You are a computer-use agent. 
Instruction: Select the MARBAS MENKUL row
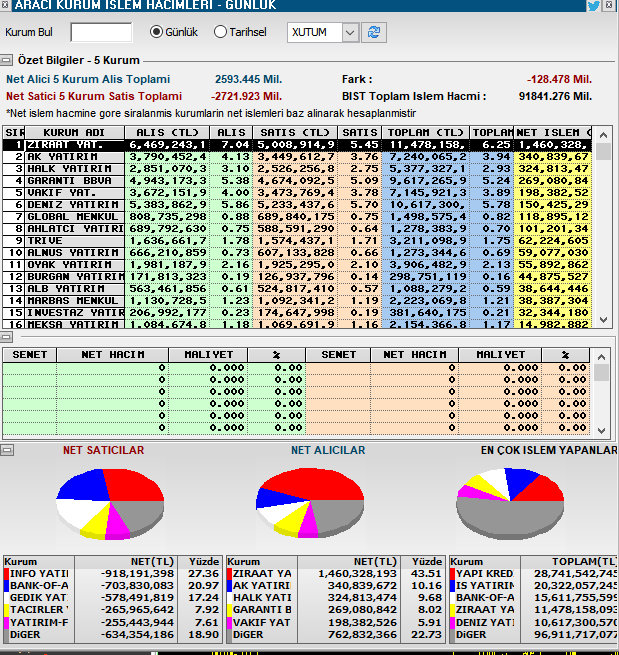(297, 301)
